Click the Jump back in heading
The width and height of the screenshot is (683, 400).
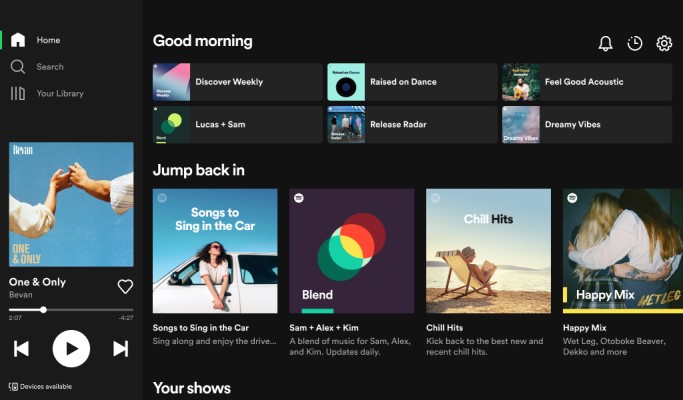(x=199, y=170)
